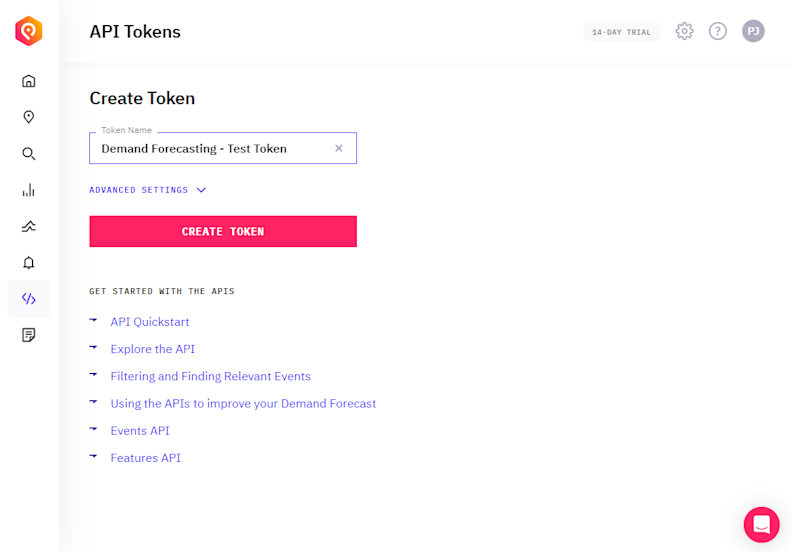Select the API code brackets icon
This screenshot has width=792, height=552.
coord(29,299)
